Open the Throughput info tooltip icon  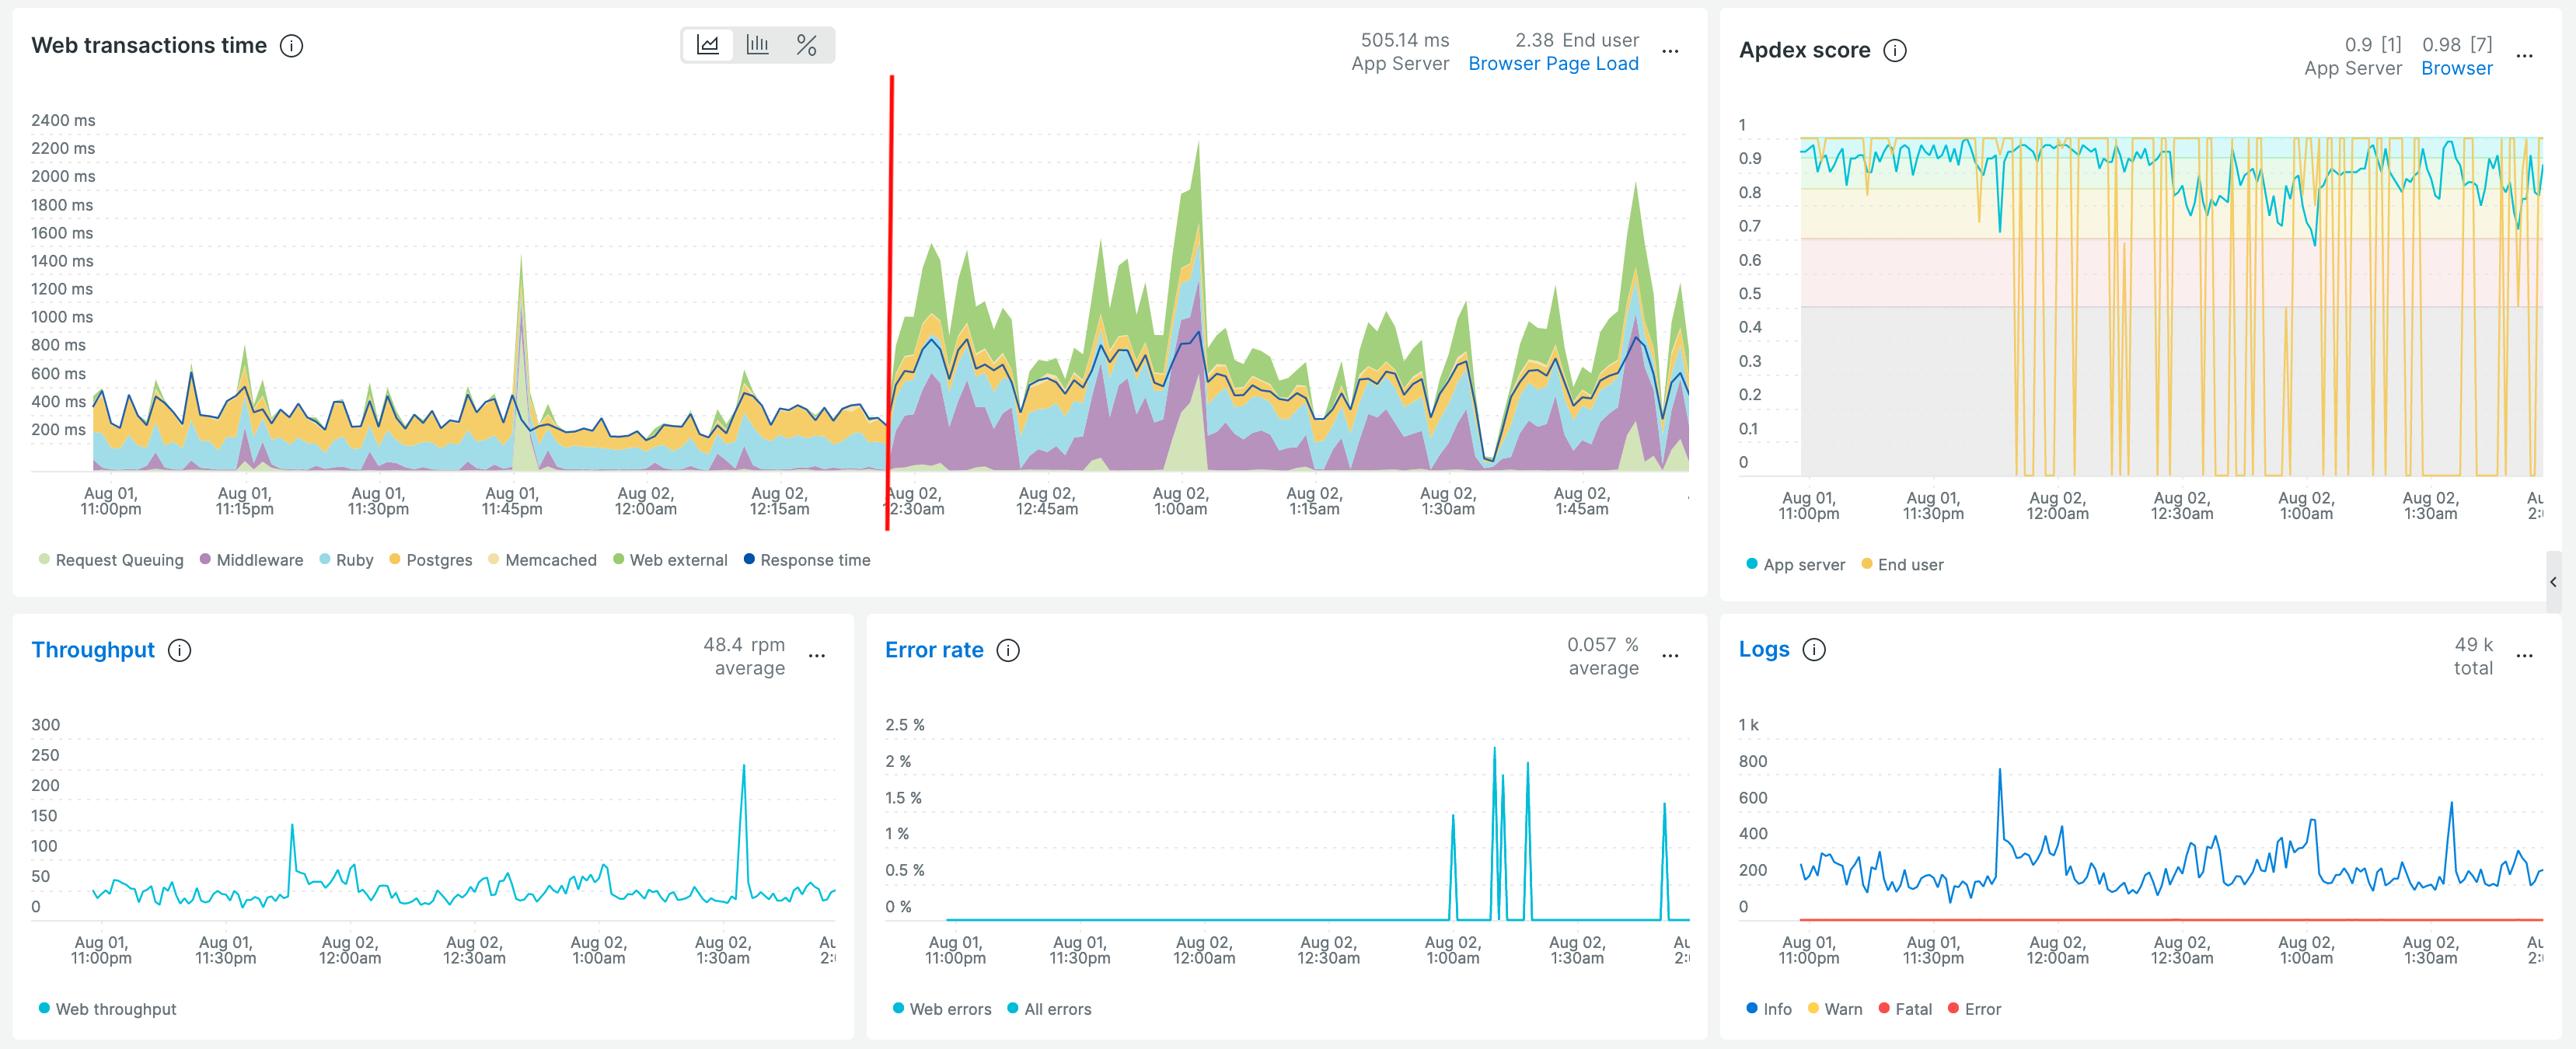click(x=179, y=650)
